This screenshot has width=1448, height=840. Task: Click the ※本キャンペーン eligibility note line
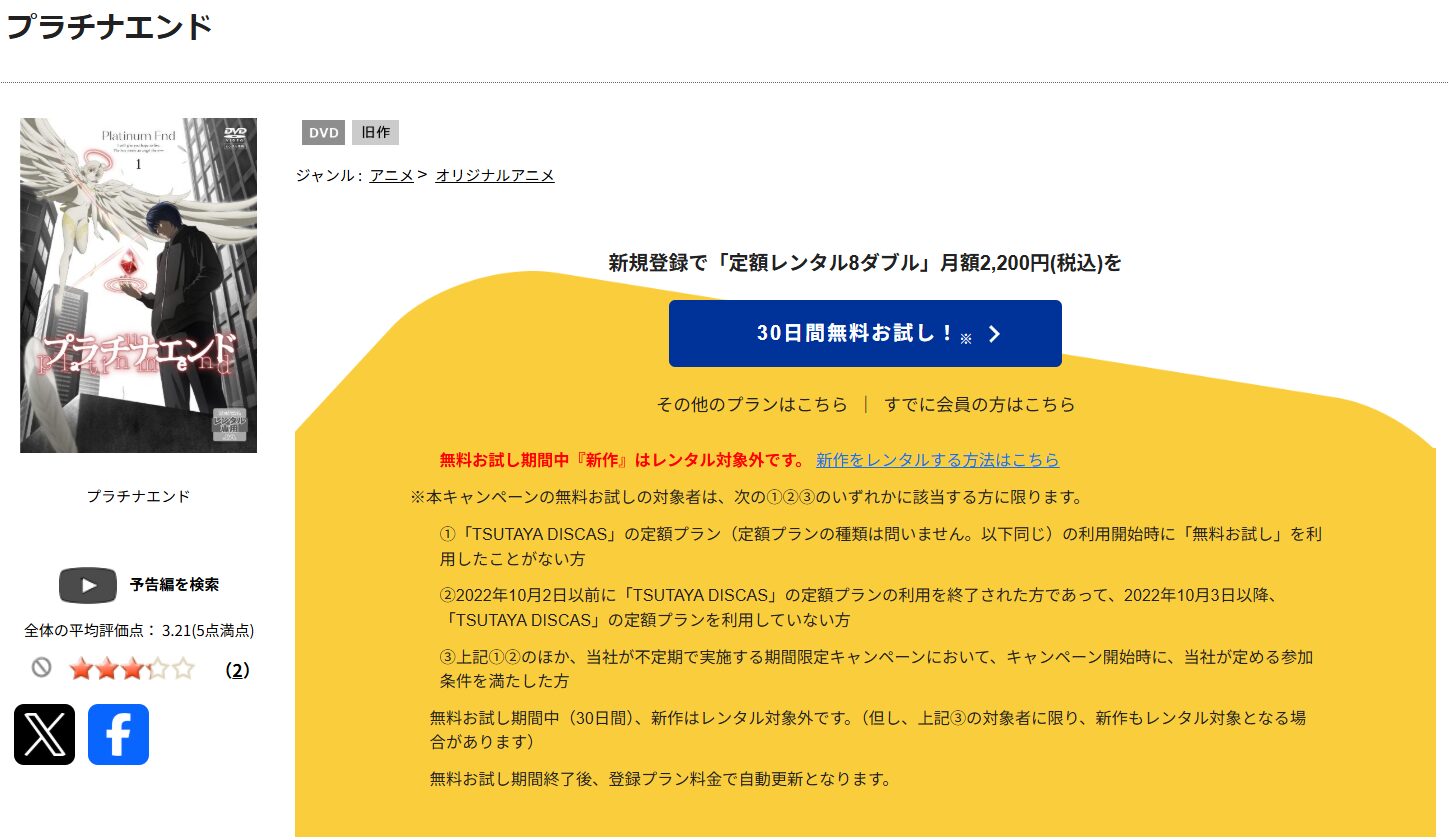pos(747,497)
